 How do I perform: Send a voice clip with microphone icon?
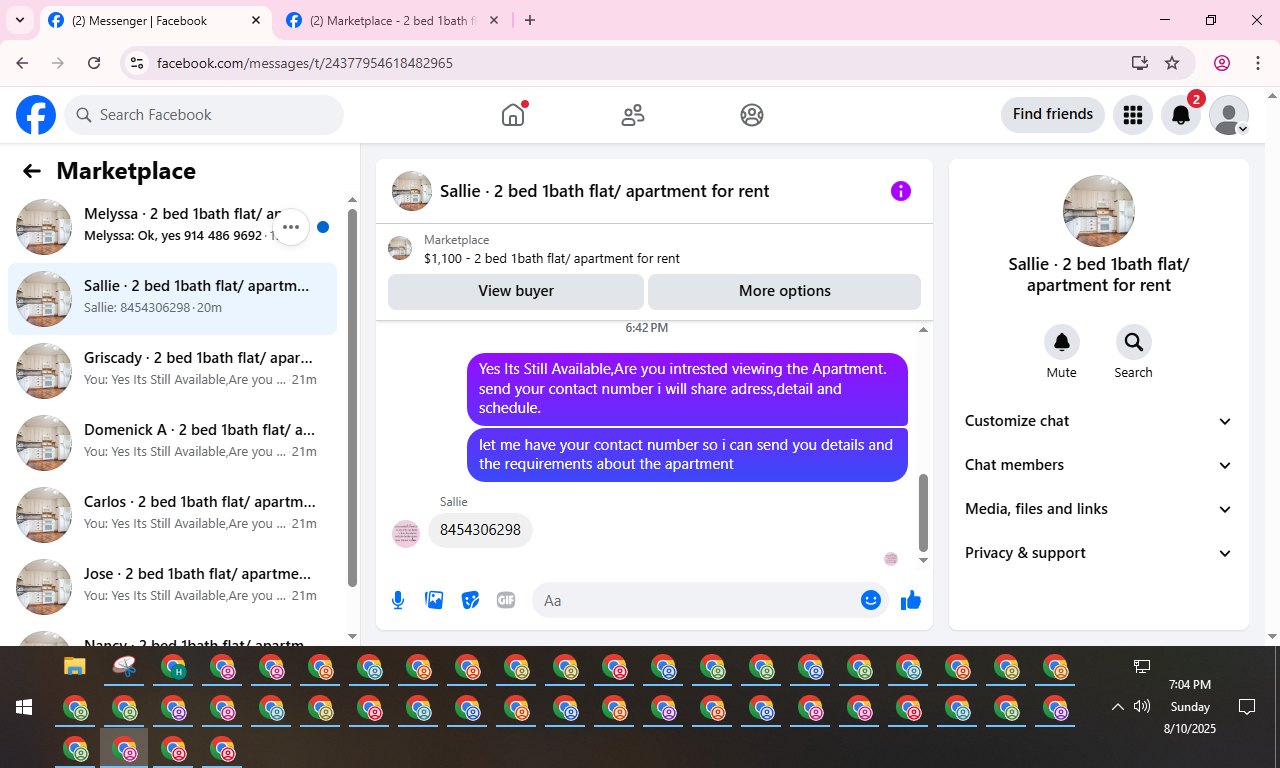coord(398,600)
